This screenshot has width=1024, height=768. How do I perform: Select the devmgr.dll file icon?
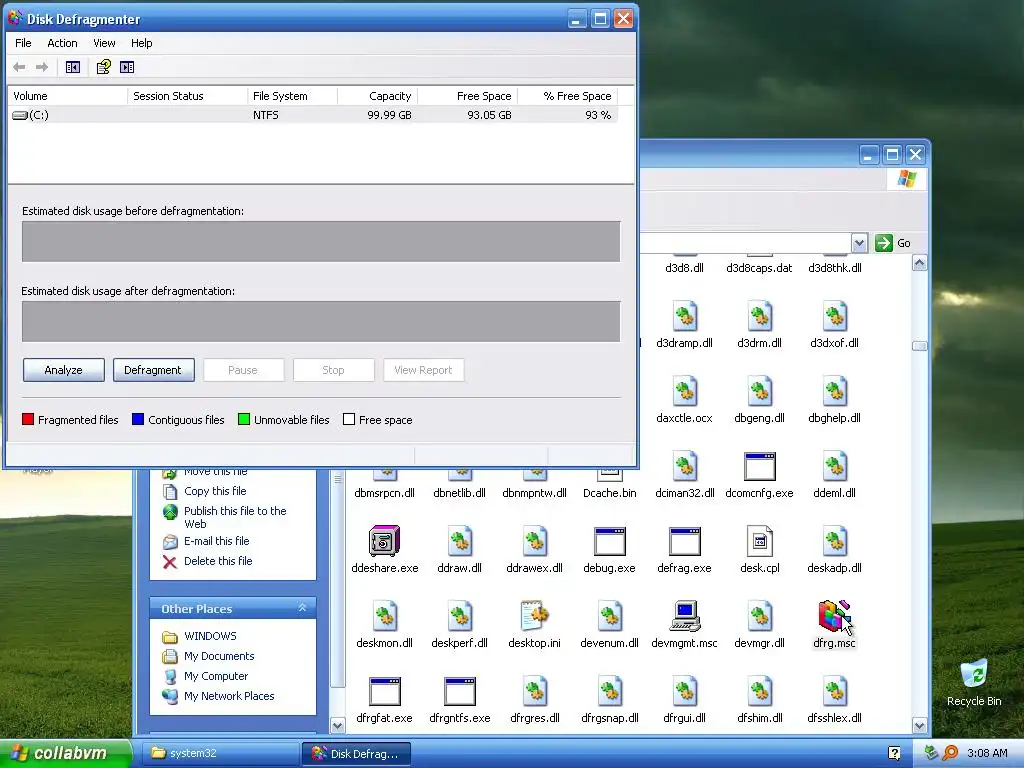[760, 617]
